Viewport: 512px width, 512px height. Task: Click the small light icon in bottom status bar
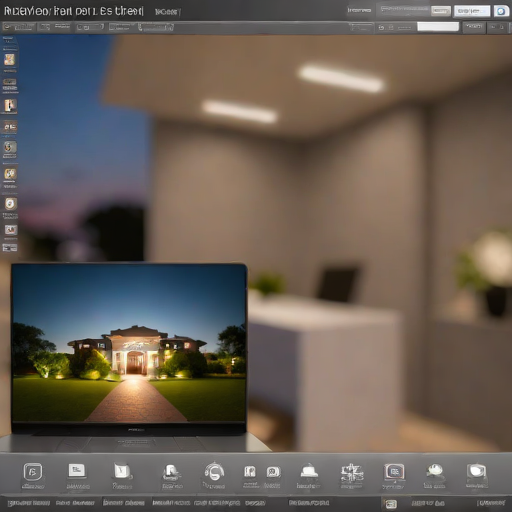click(x=390, y=503)
